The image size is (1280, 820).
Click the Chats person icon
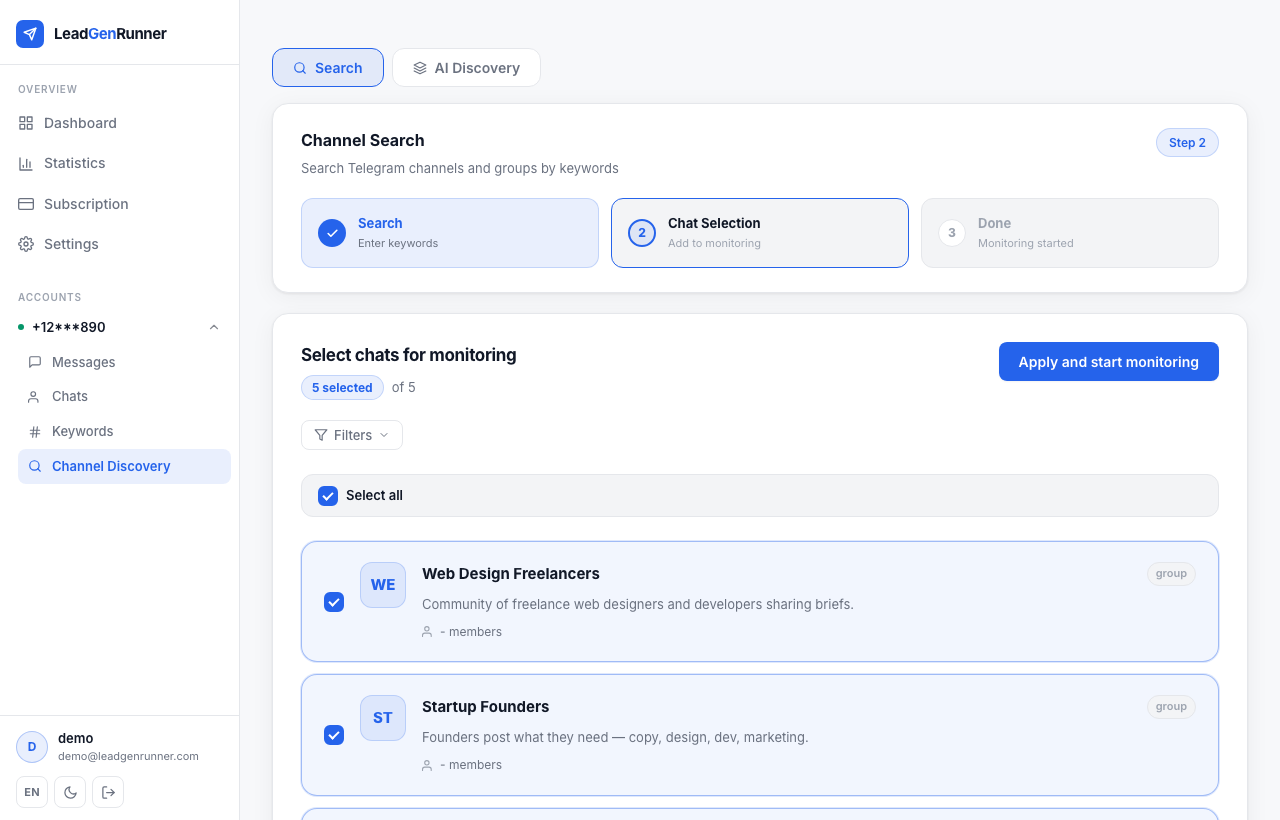[35, 397]
